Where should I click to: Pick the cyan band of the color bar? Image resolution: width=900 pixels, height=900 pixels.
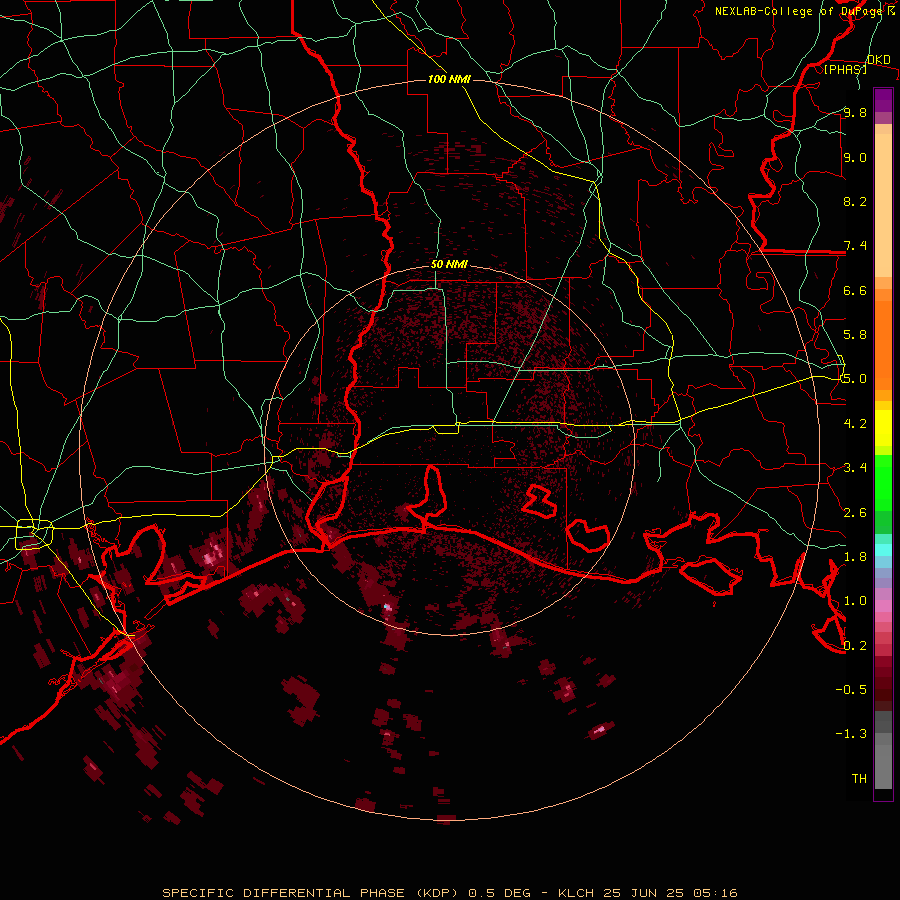[883, 550]
